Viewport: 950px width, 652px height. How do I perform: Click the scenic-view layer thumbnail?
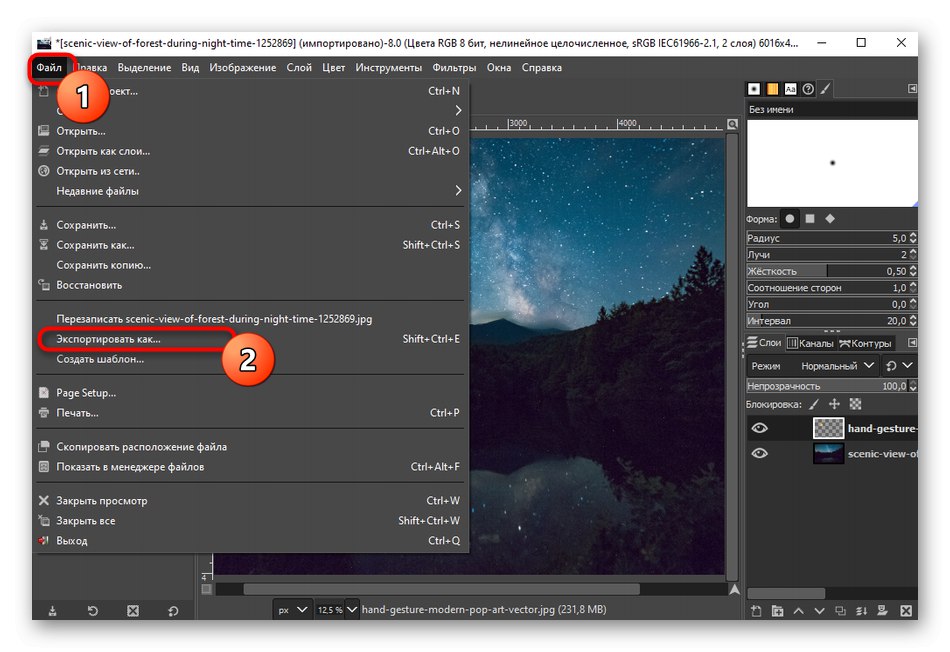[829, 453]
